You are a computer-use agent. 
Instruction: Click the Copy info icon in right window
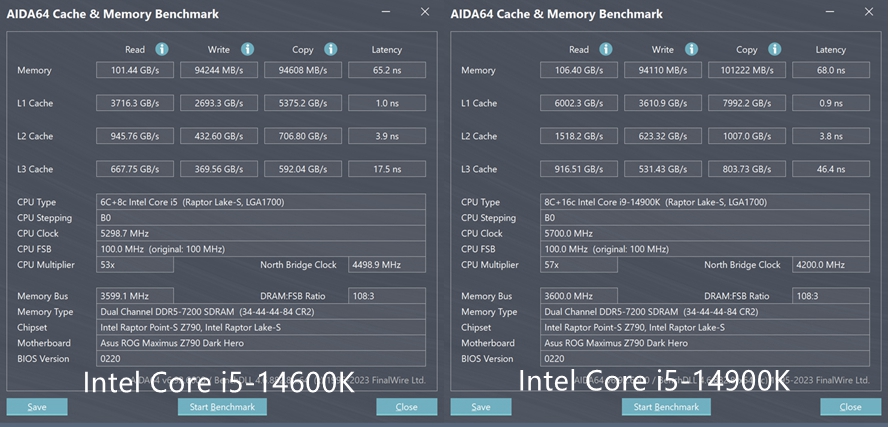(x=775, y=49)
